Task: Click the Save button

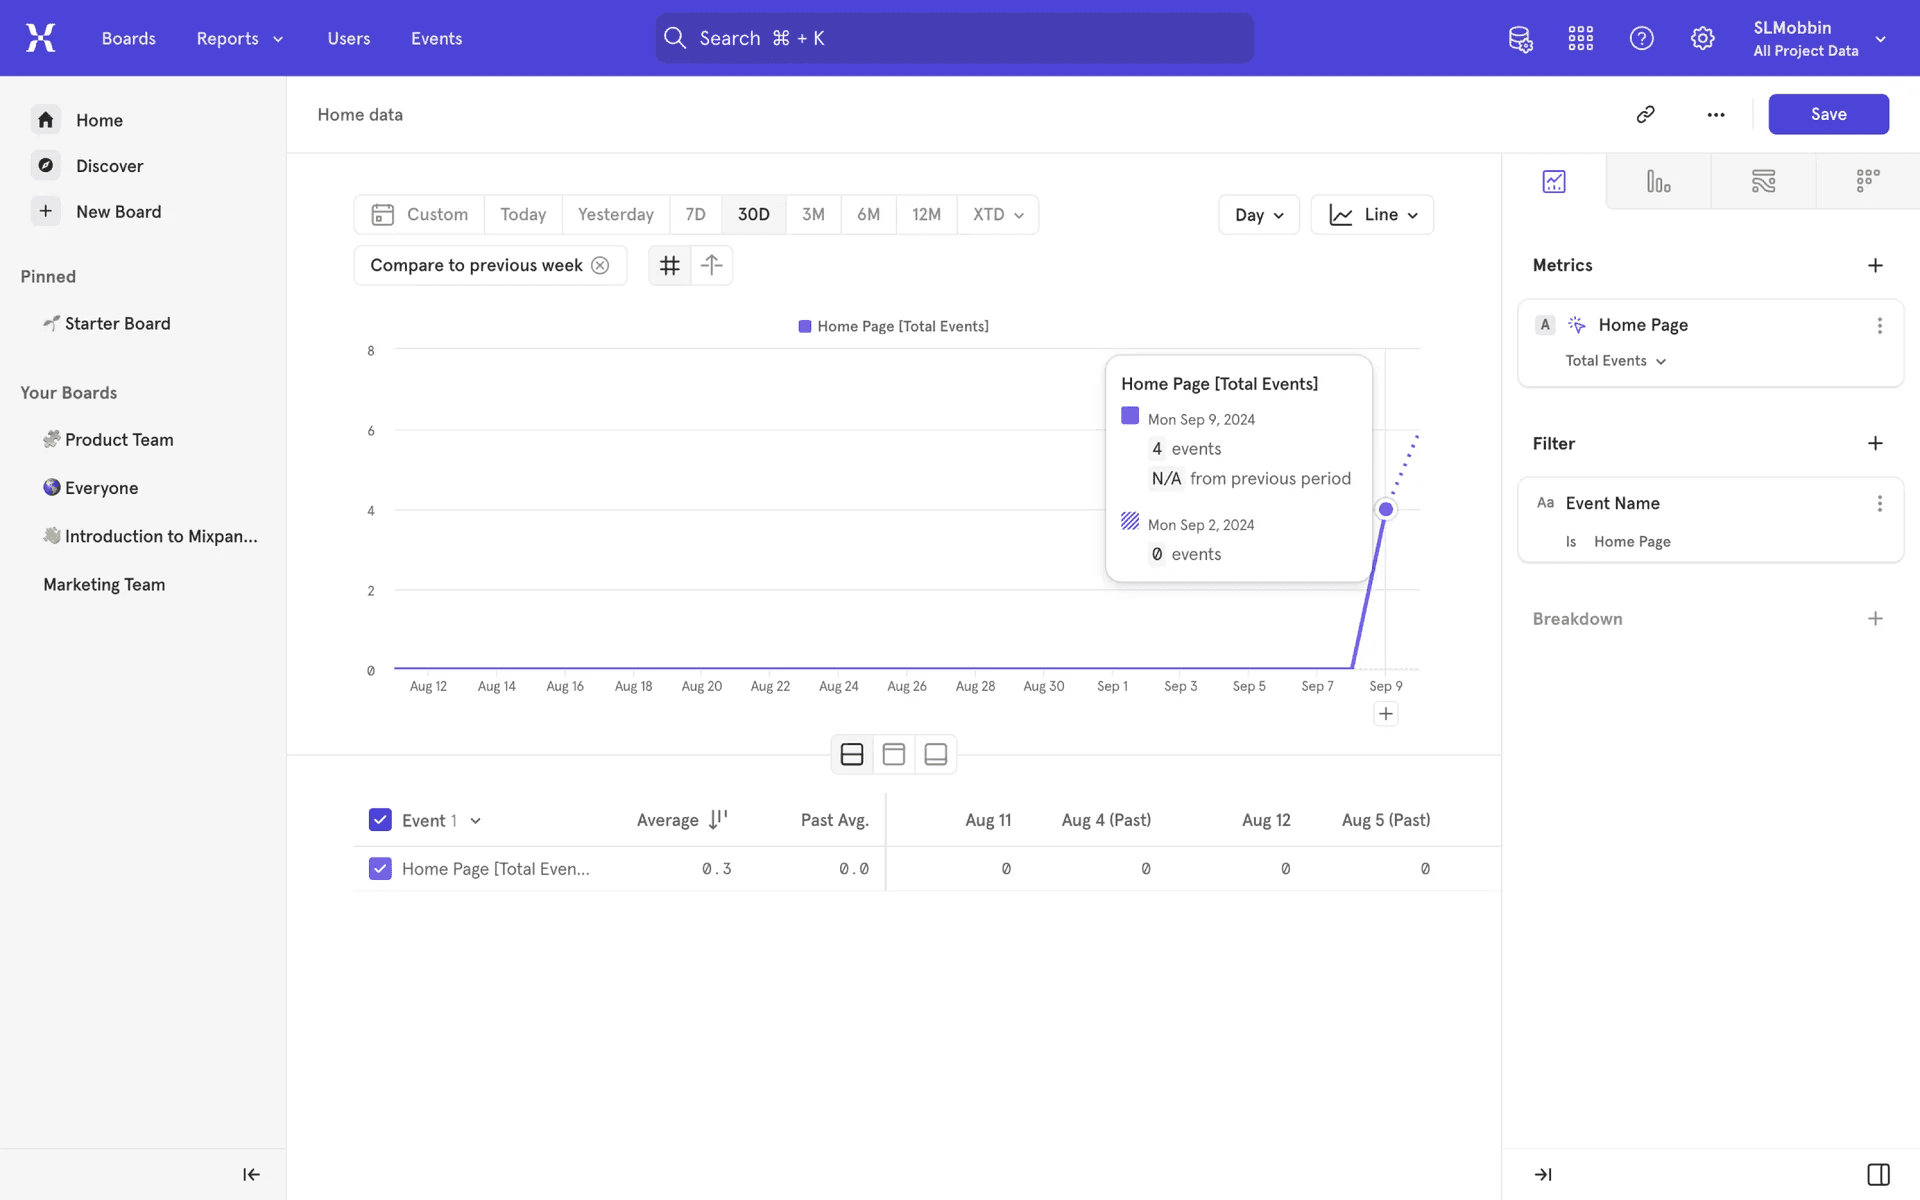Action: pyautogui.click(x=1827, y=114)
